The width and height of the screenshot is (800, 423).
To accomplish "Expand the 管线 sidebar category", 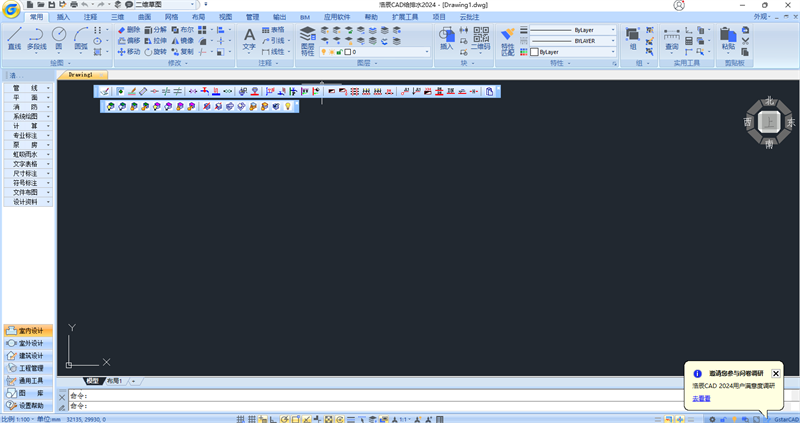I will click(x=26, y=88).
